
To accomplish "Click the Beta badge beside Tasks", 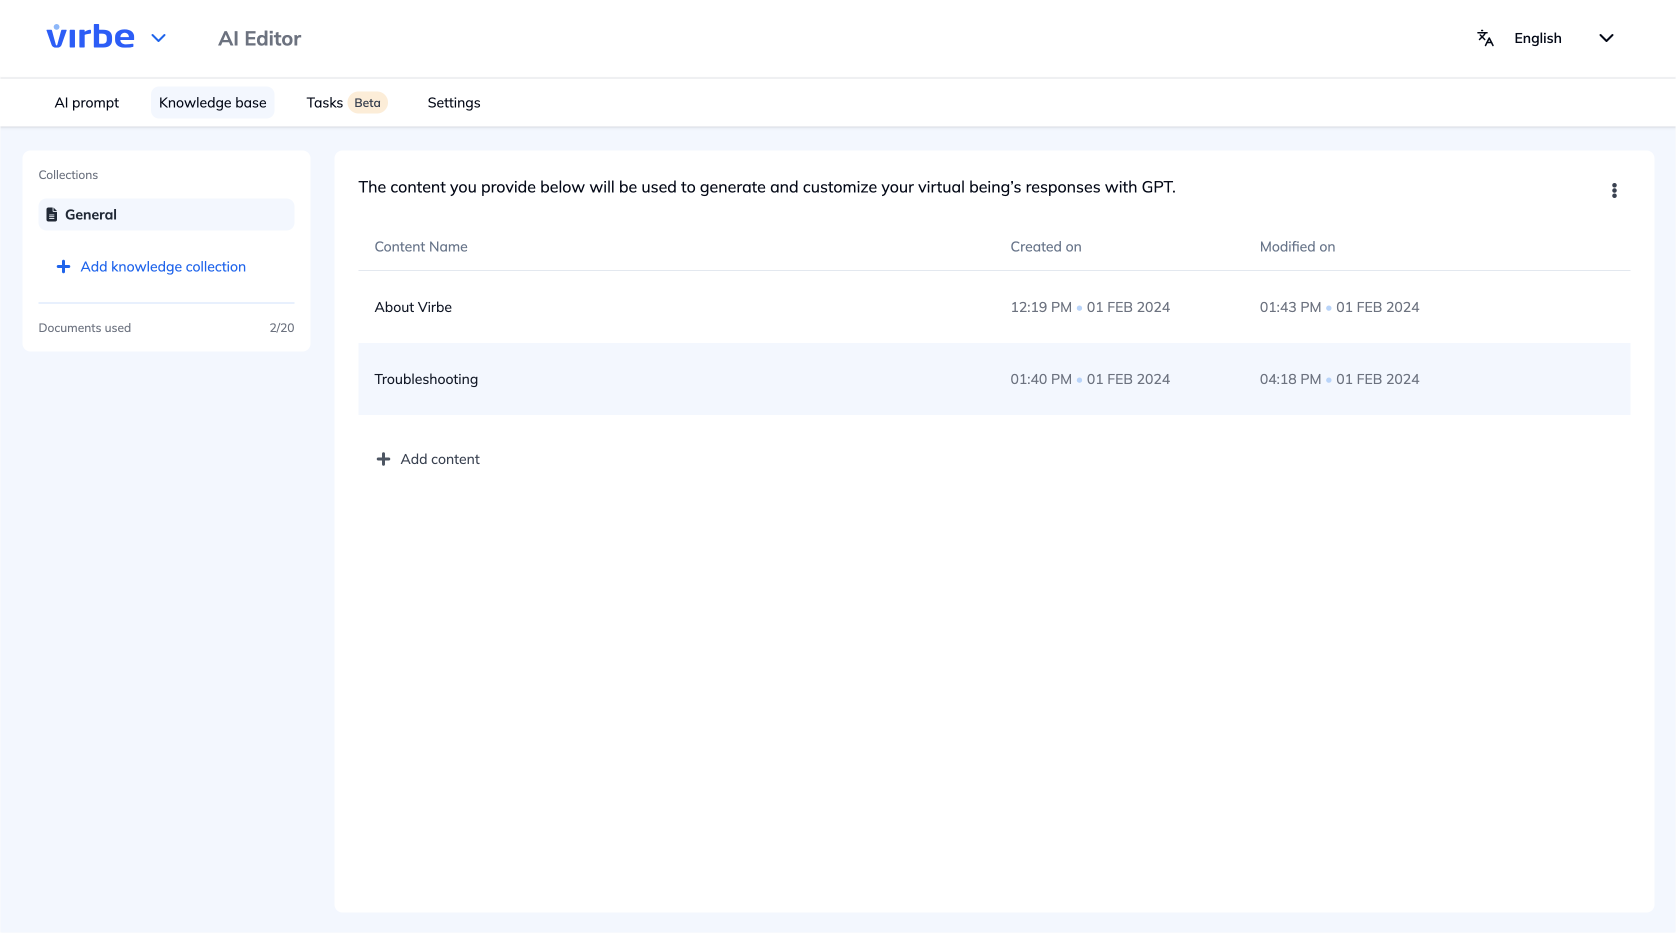I will [x=367, y=103].
